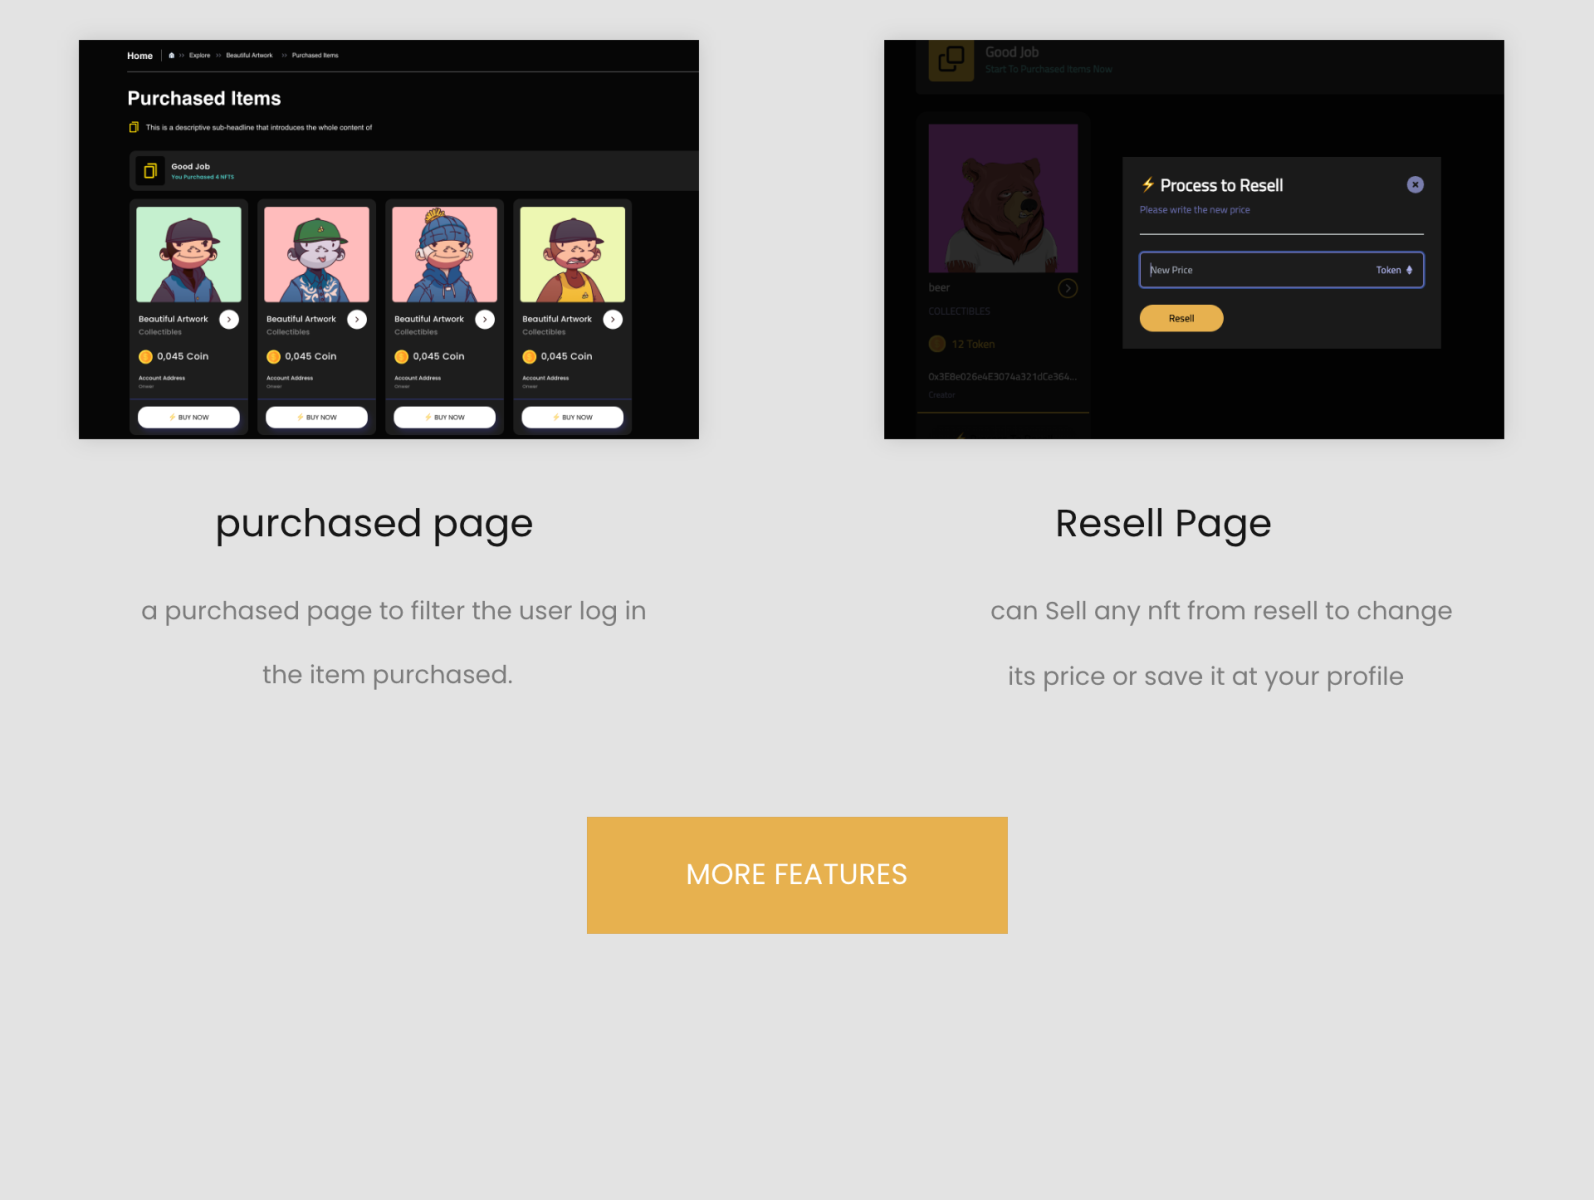Click arrow on the green-cap monkey card

coord(357,320)
